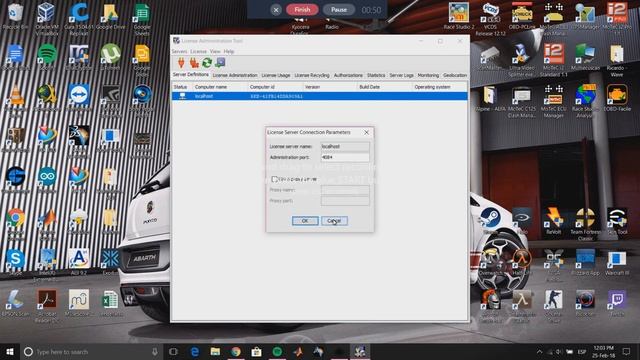640x360 pixels.
Task: Click the Administration port field
Action: 345,157
